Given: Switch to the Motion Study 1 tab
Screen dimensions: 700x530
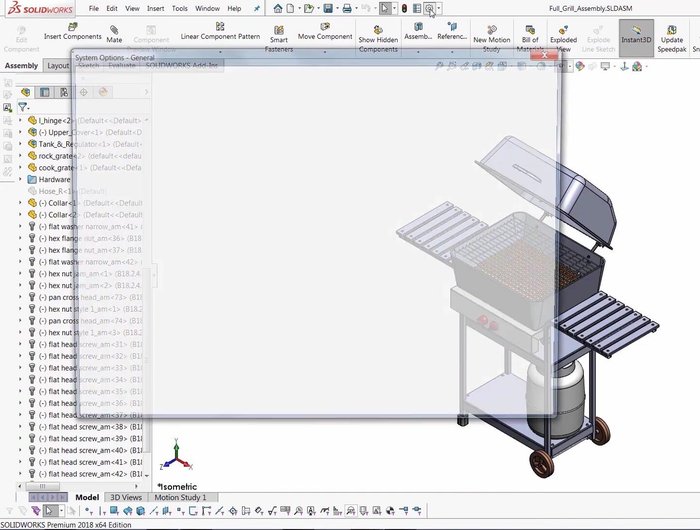Looking at the screenshot, I should click(180, 497).
